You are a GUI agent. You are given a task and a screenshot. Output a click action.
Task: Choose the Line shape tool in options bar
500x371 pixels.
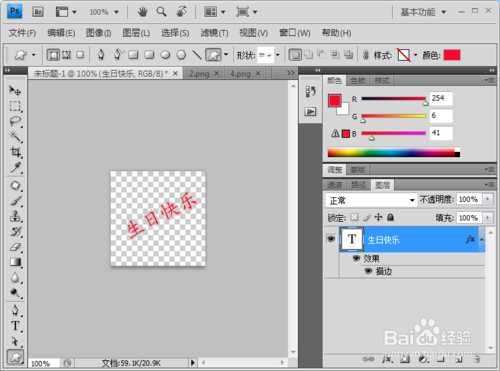click(197, 55)
